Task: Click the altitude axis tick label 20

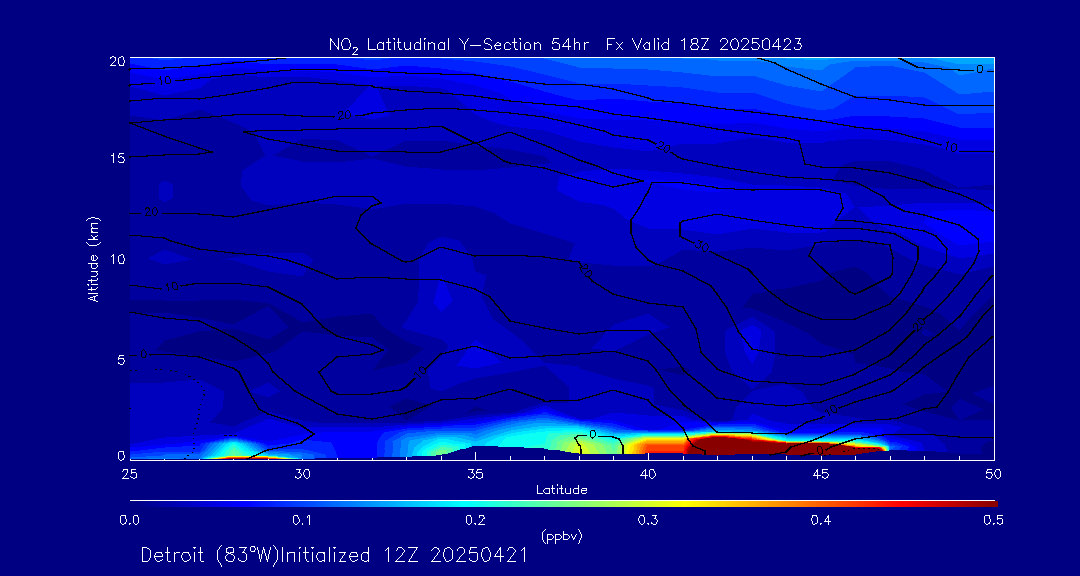Action: point(117,61)
